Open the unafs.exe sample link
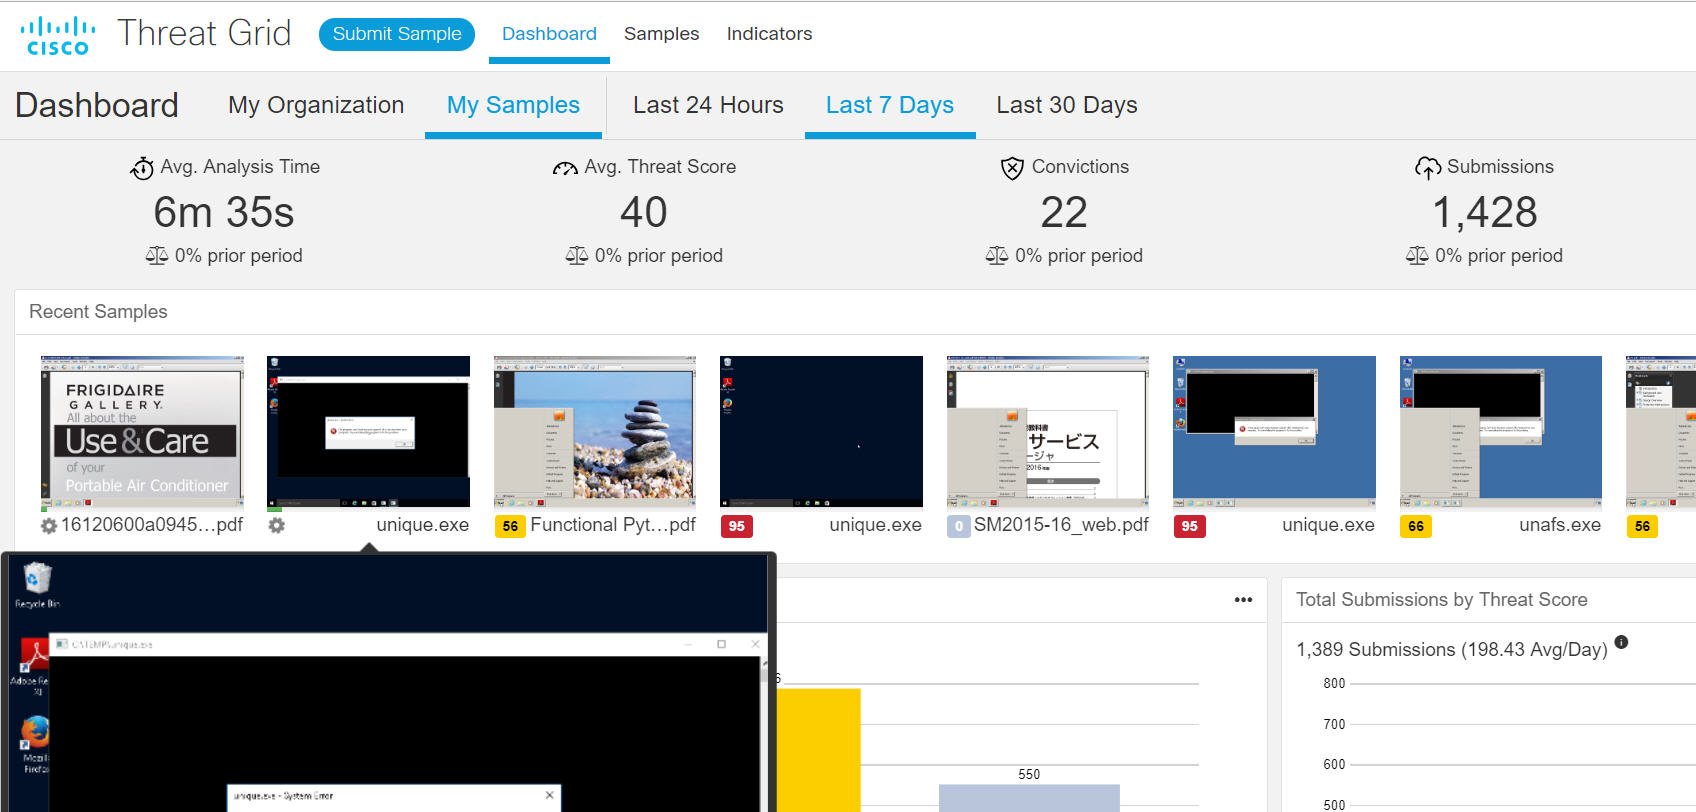 [1559, 525]
